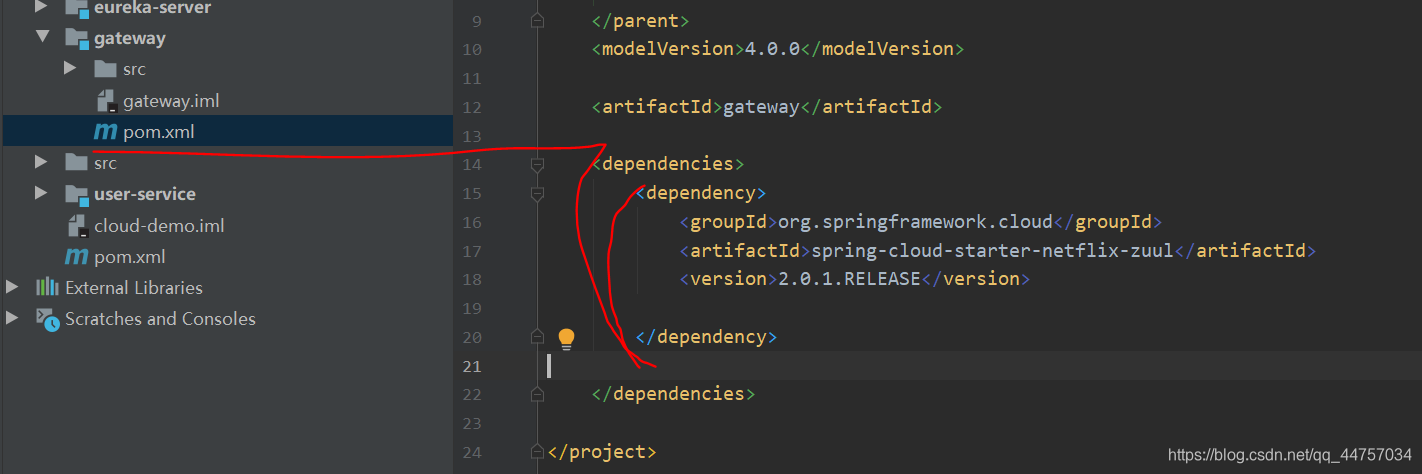
Task: Click line number 21 in gutter
Action: [473, 366]
